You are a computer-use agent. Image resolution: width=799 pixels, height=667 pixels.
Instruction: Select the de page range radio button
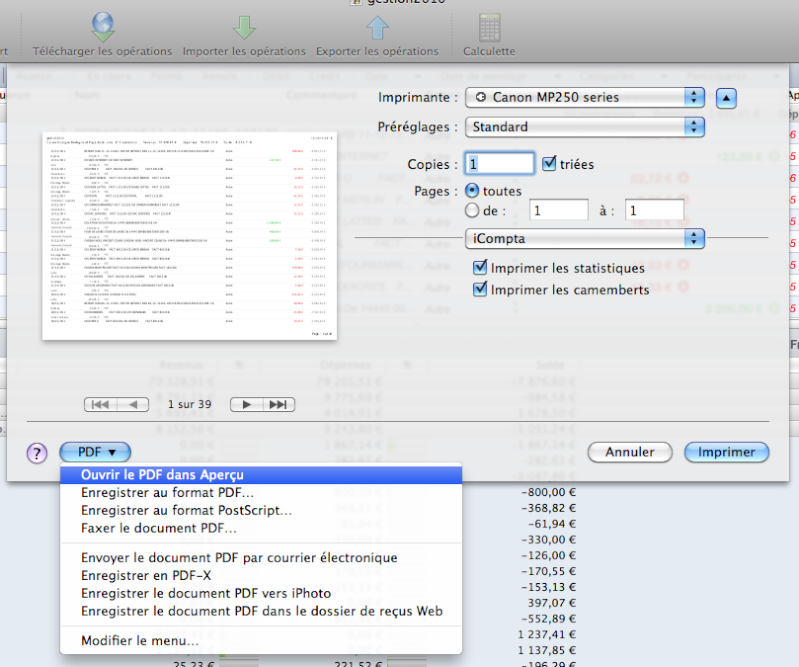472,210
